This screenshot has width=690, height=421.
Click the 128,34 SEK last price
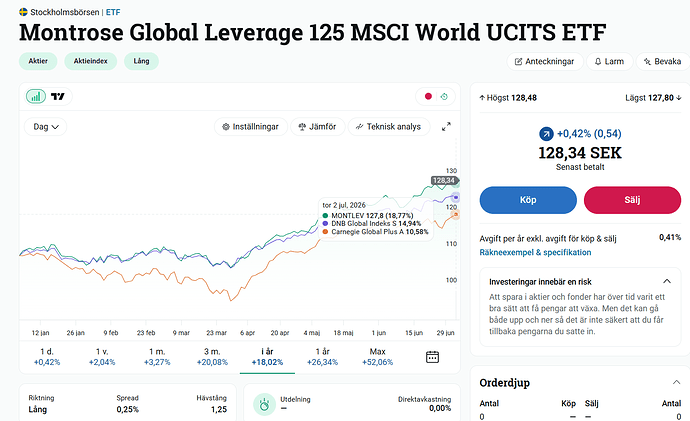(x=580, y=153)
